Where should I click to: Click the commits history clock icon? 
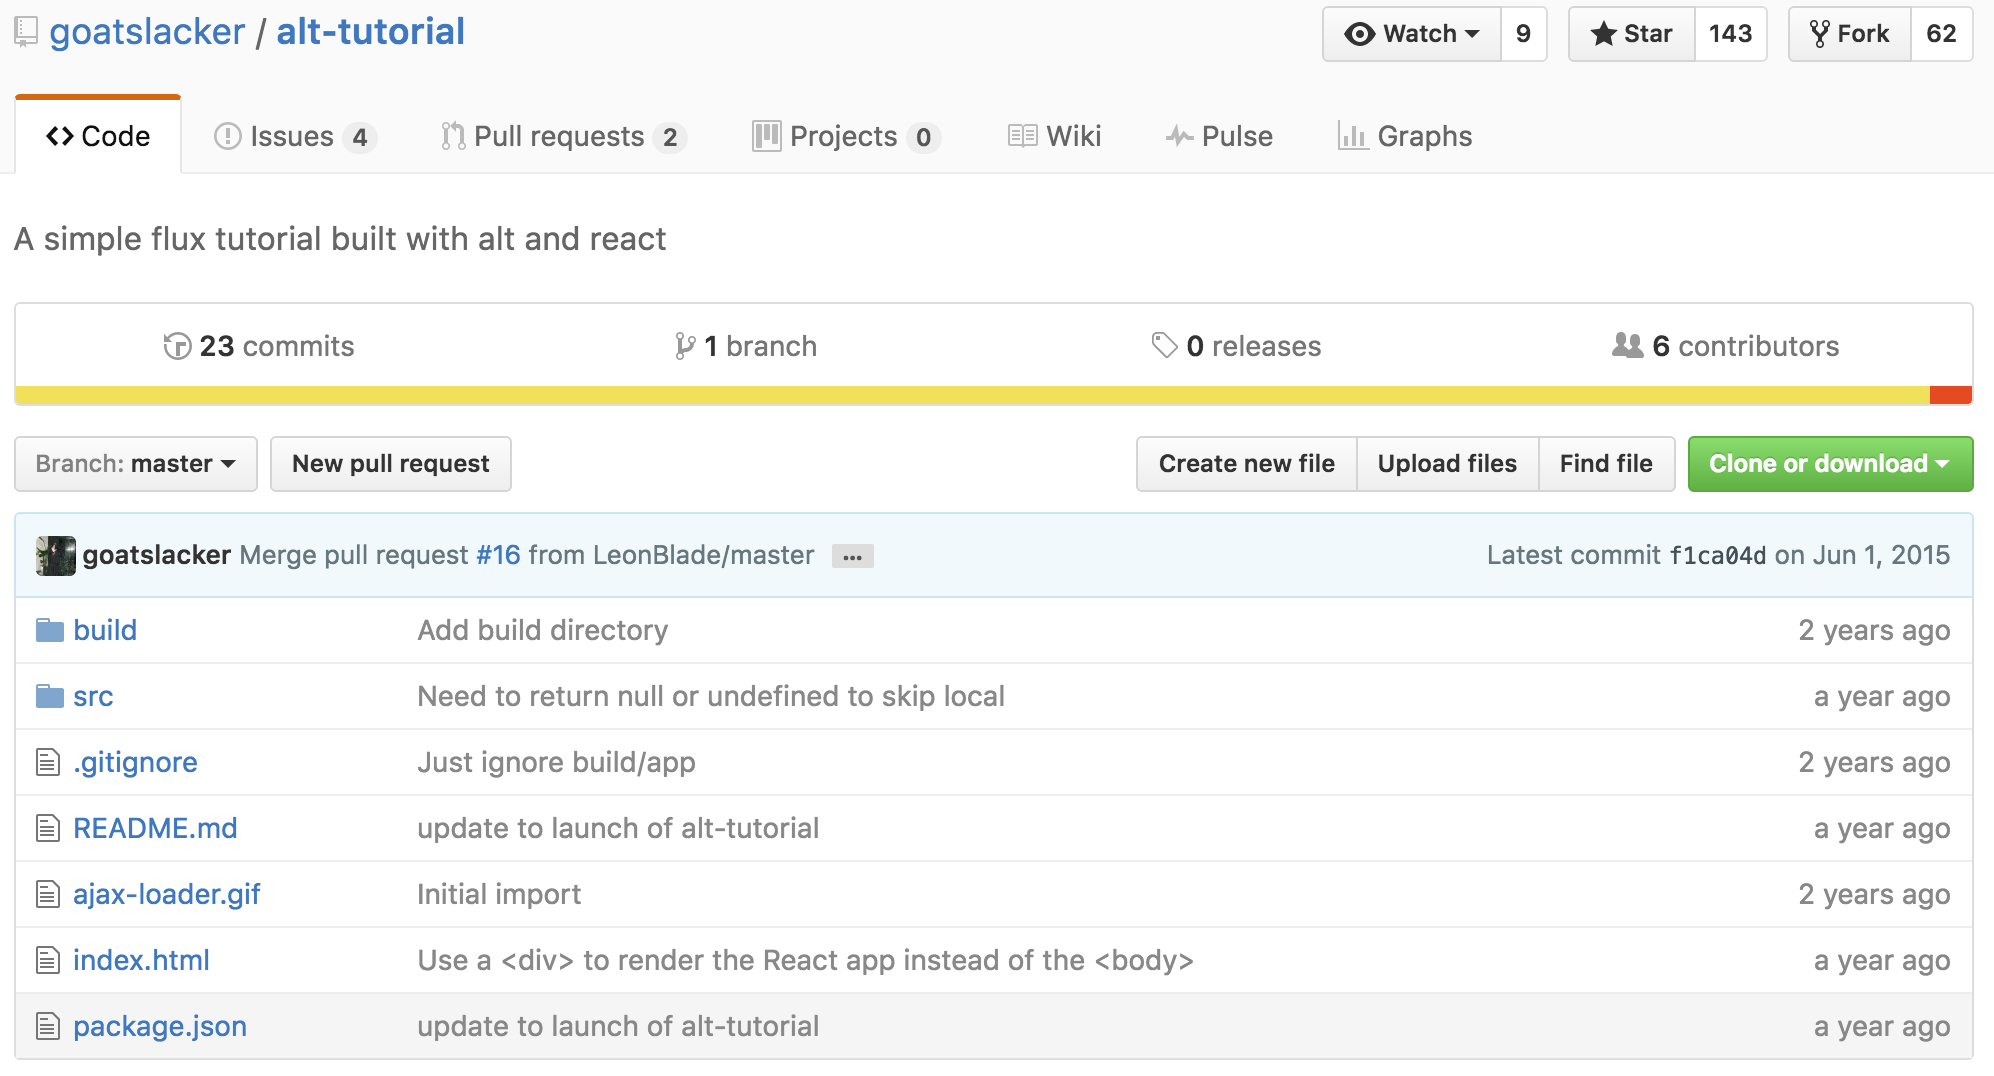(177, 346)
